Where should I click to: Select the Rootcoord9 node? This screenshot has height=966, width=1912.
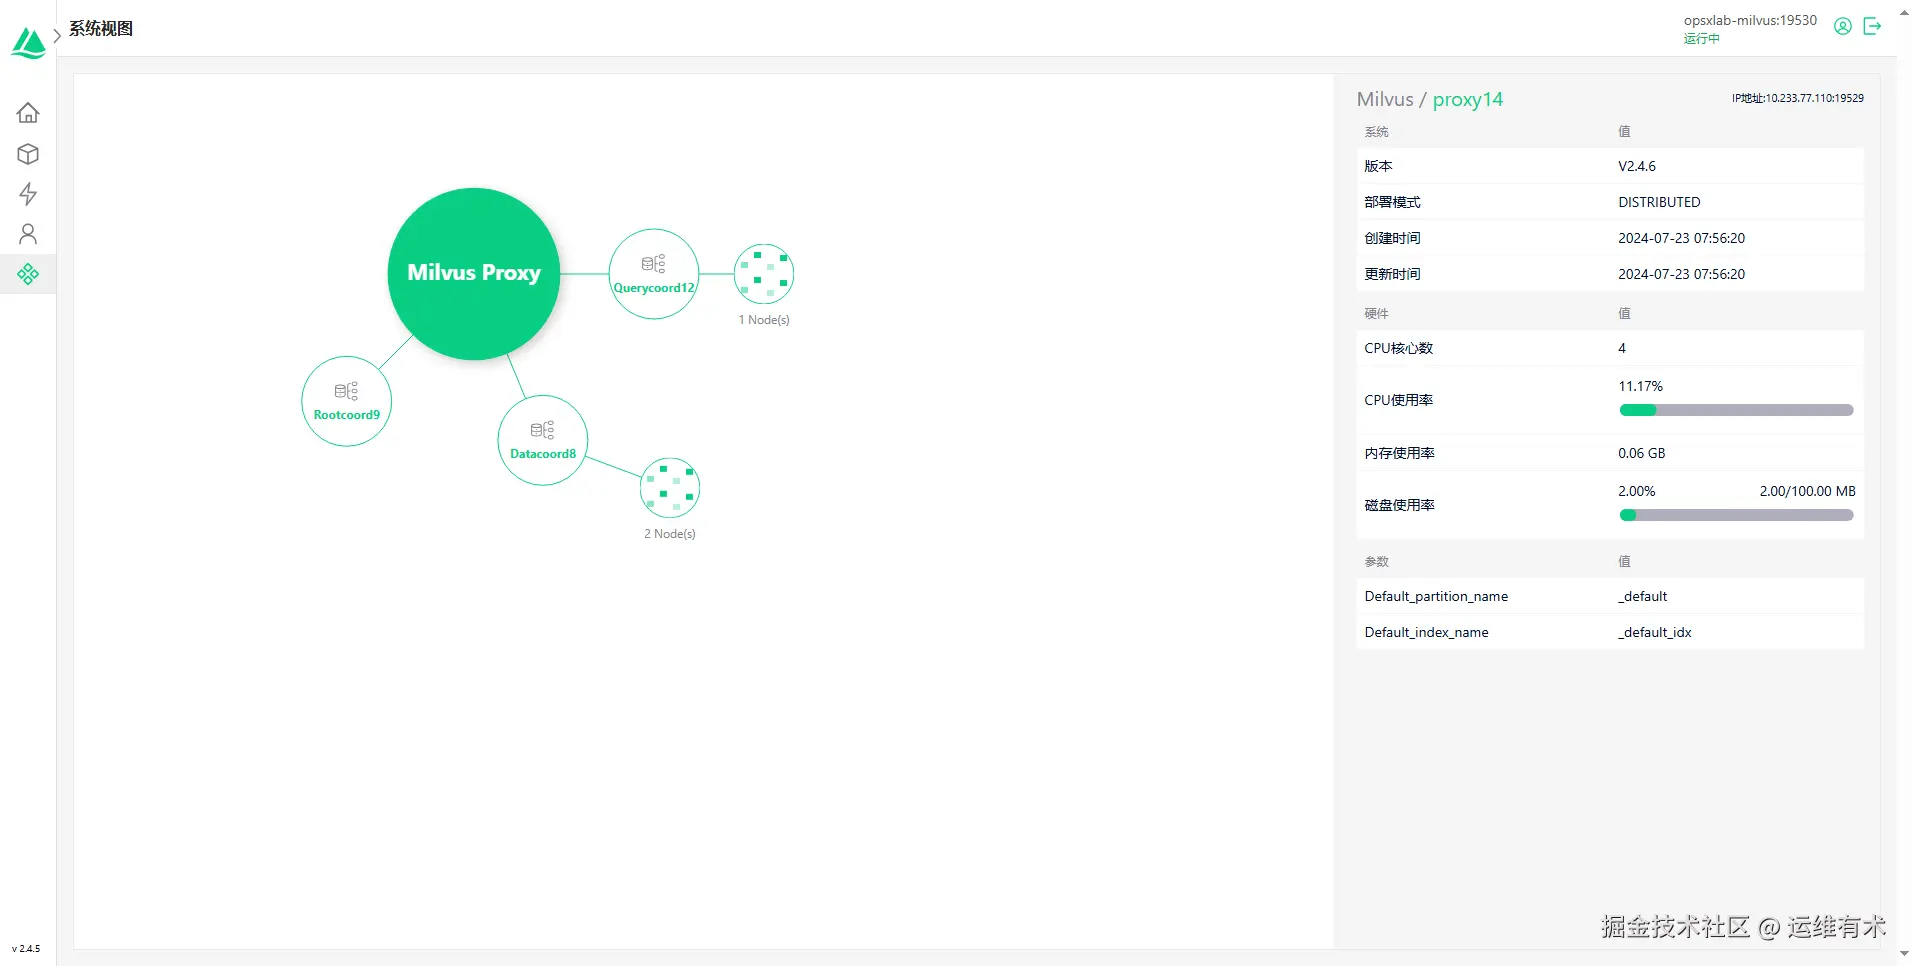347,401
